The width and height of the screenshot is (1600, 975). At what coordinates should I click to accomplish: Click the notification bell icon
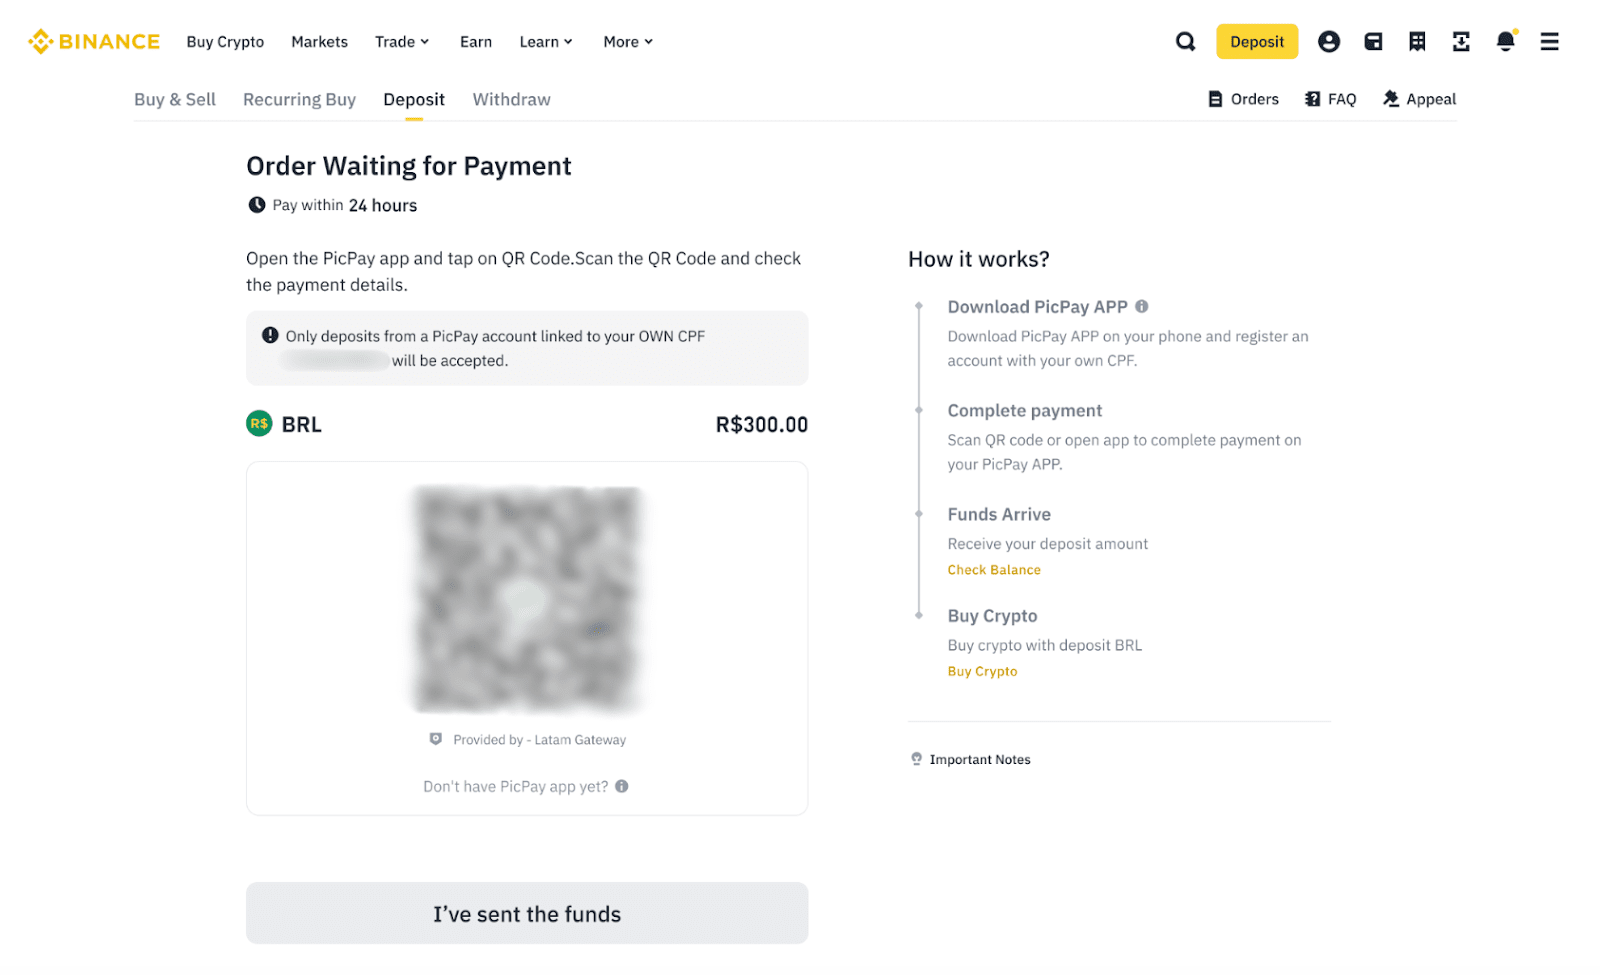point(1505,42)
